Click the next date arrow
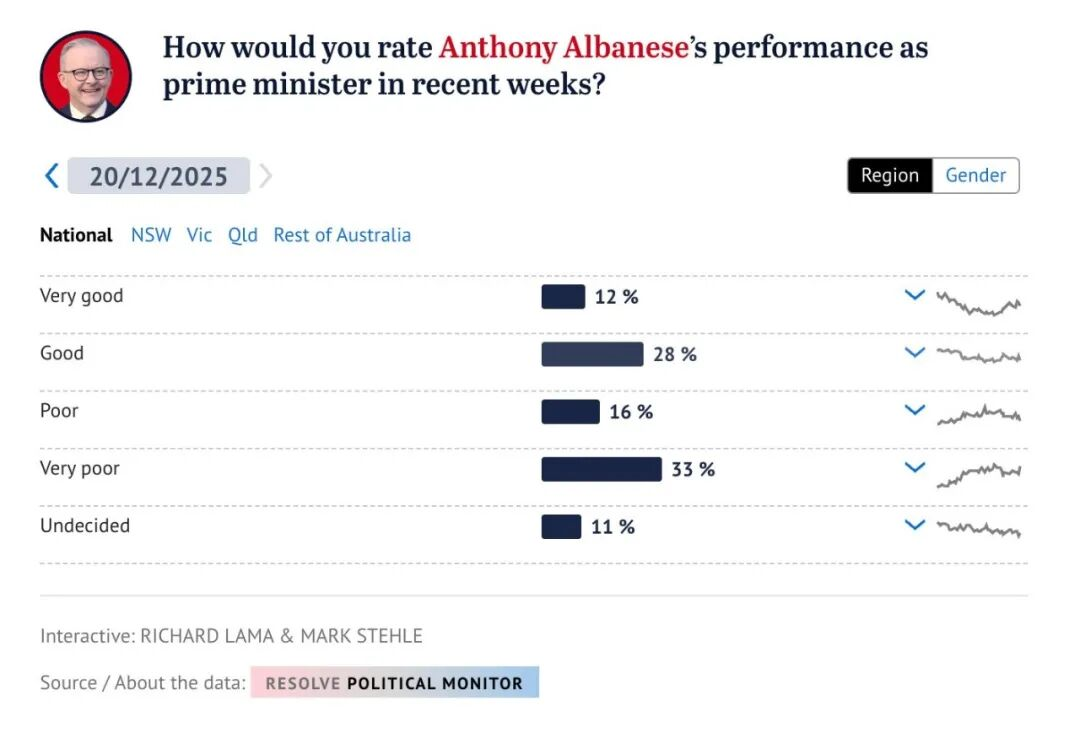The width and height of the screenshot is (1080, 733). (x=265, y=176)
